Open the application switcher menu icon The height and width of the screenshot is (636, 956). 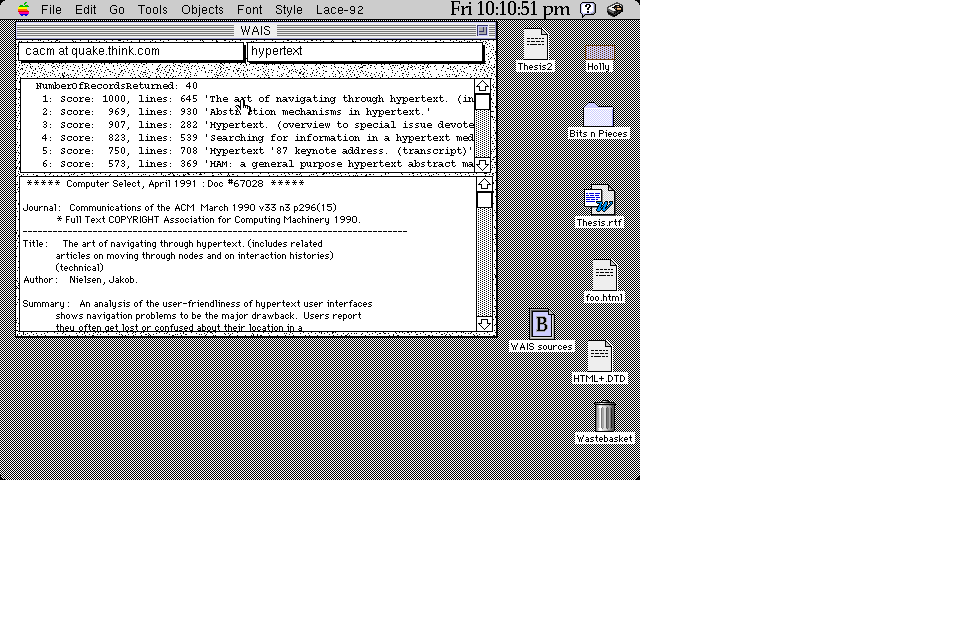click(x=616, y=10)
